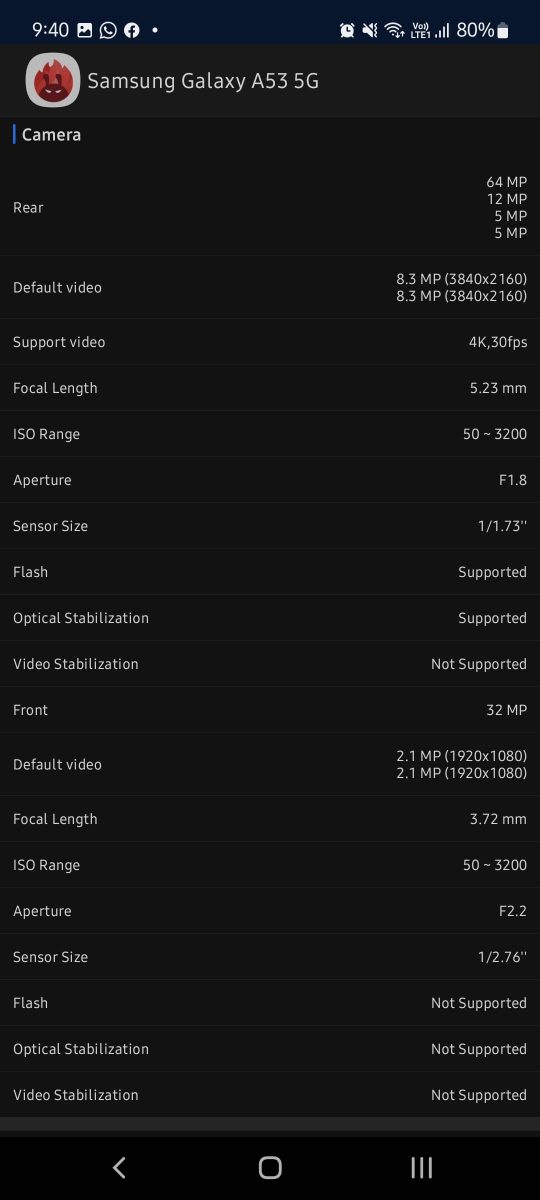Viewport: 540px width, 1200px height.
Task: Tap the Android back navigation arrow
Action: coord(119,1167)
